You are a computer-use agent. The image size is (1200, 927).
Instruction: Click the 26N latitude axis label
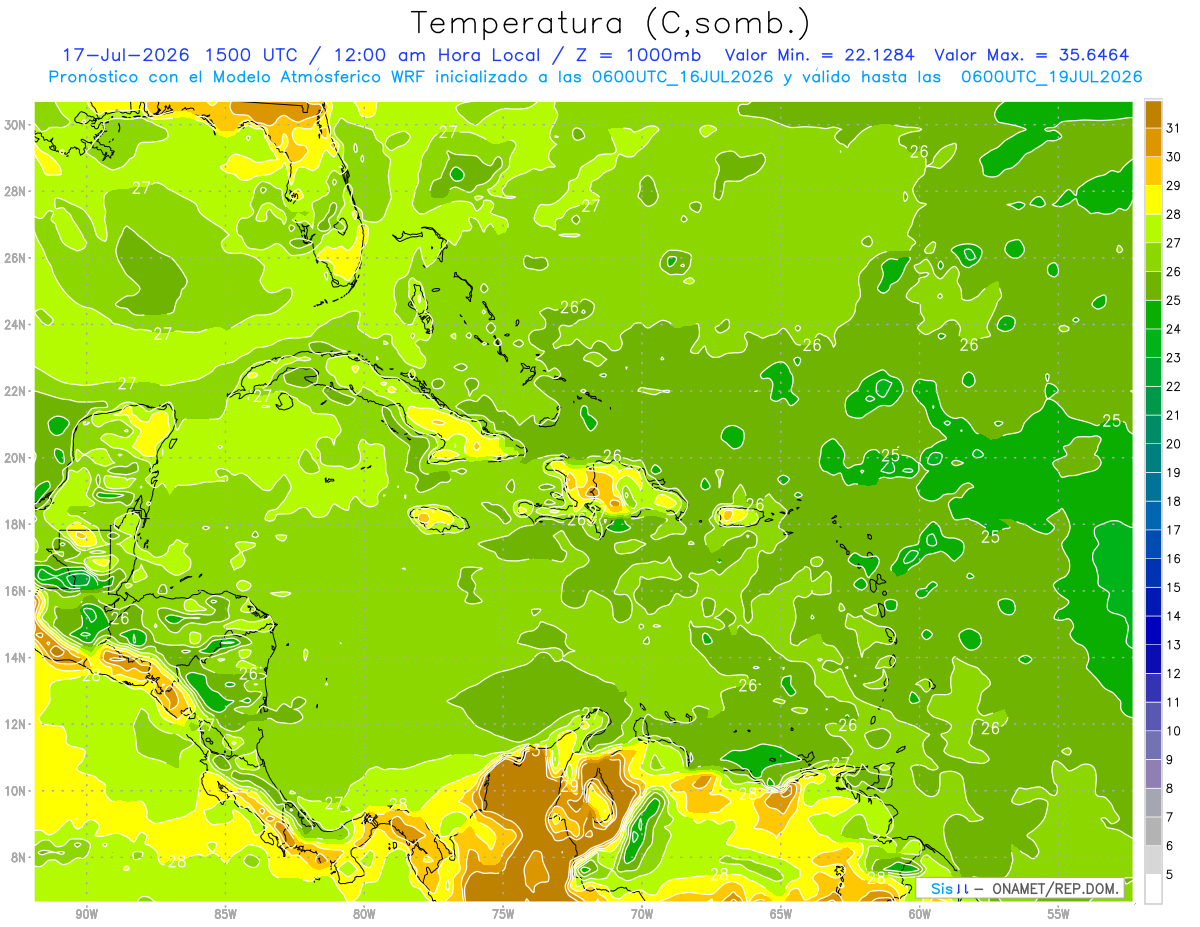[x=15, y=258]
